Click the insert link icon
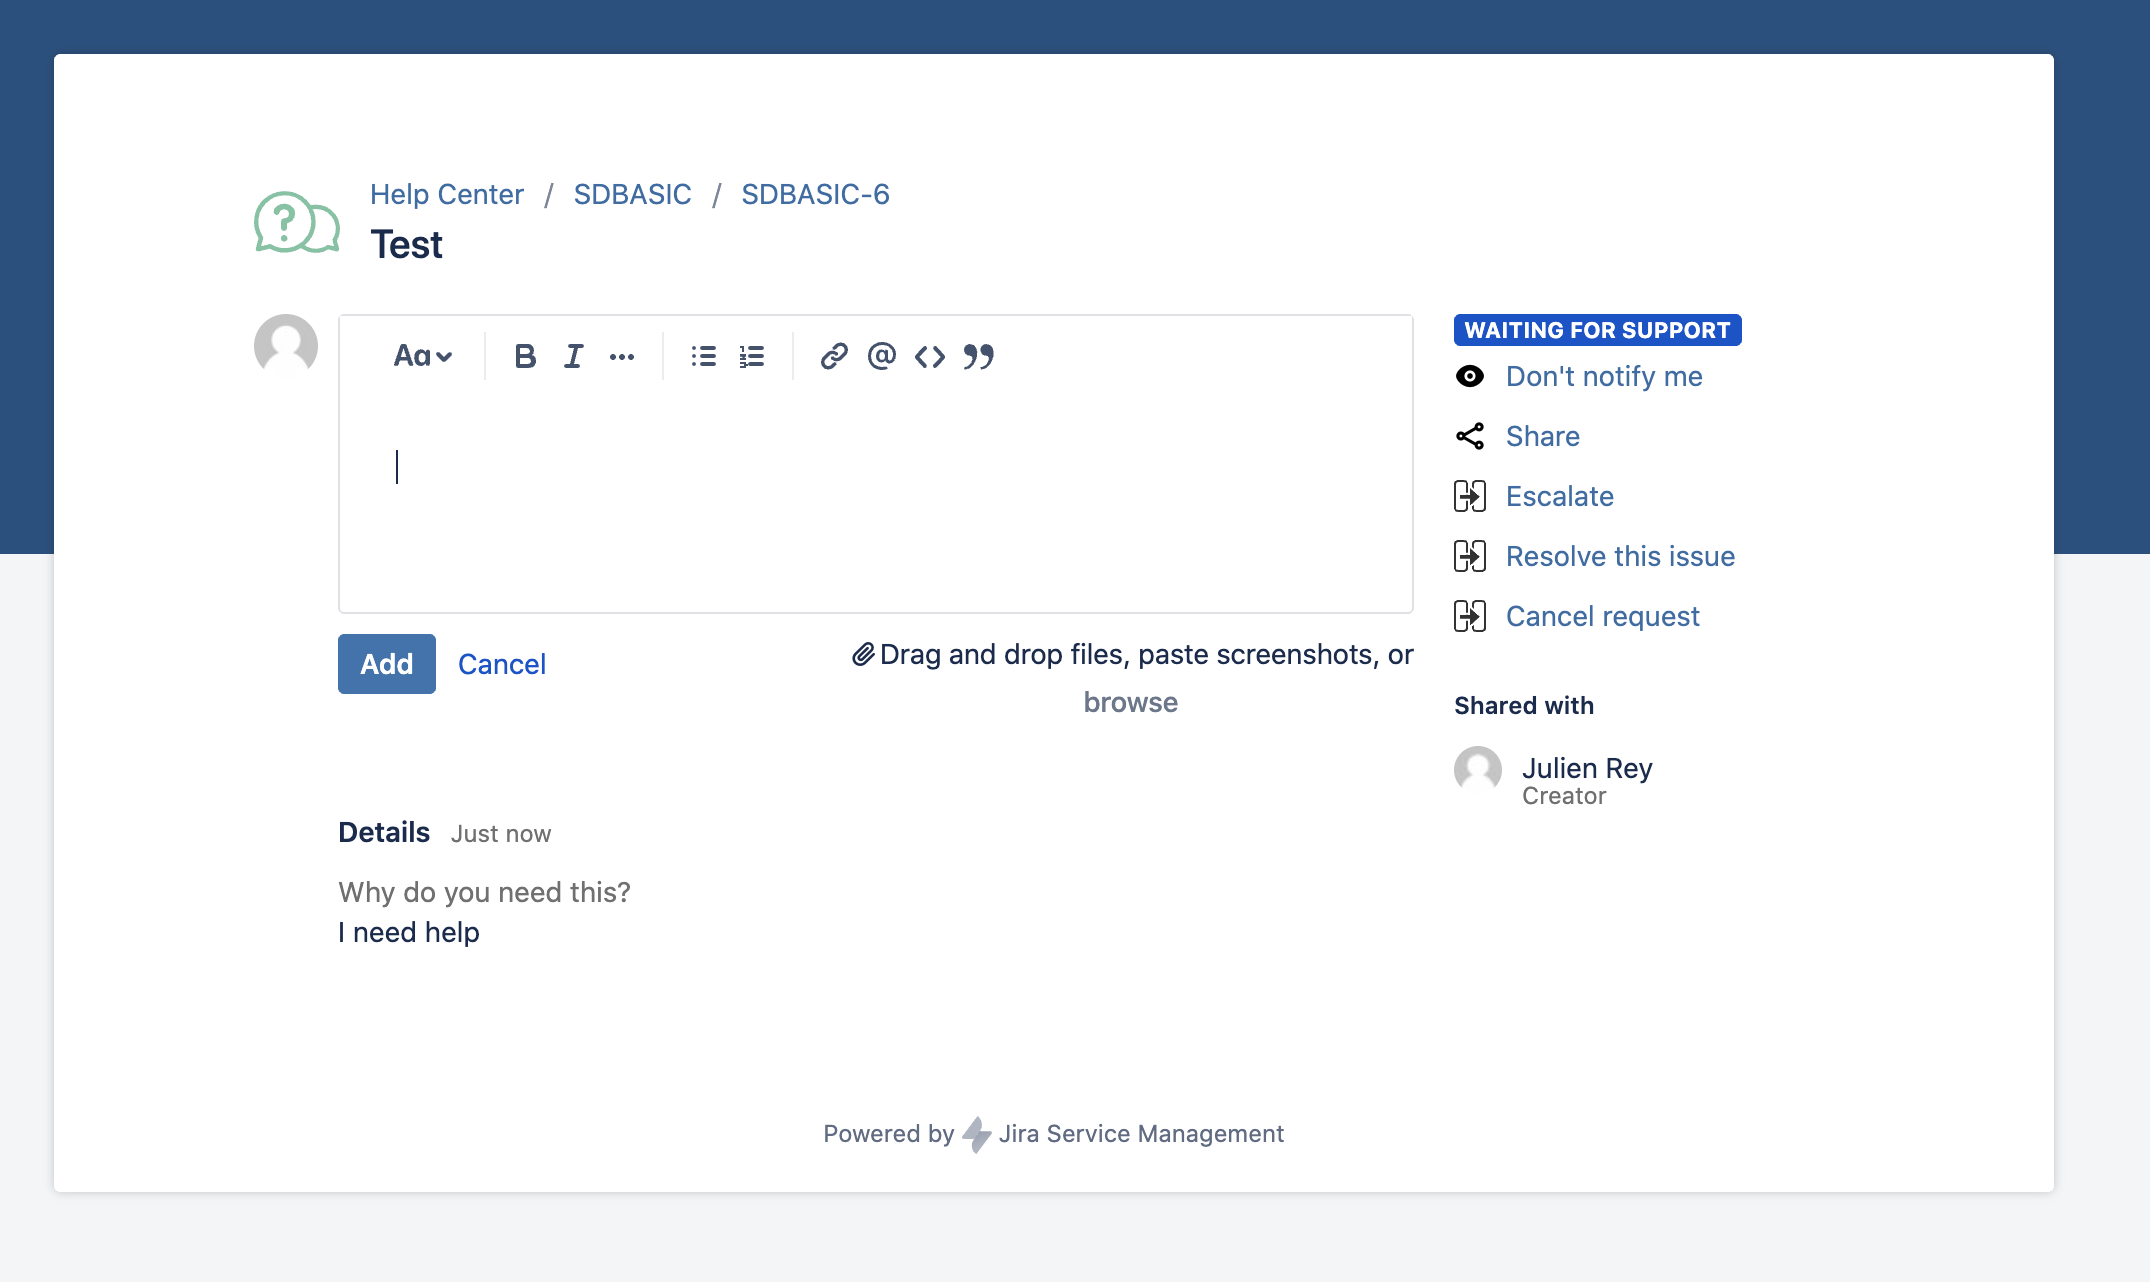Screen dimensions: 2150x1282 tap(834, 356)
